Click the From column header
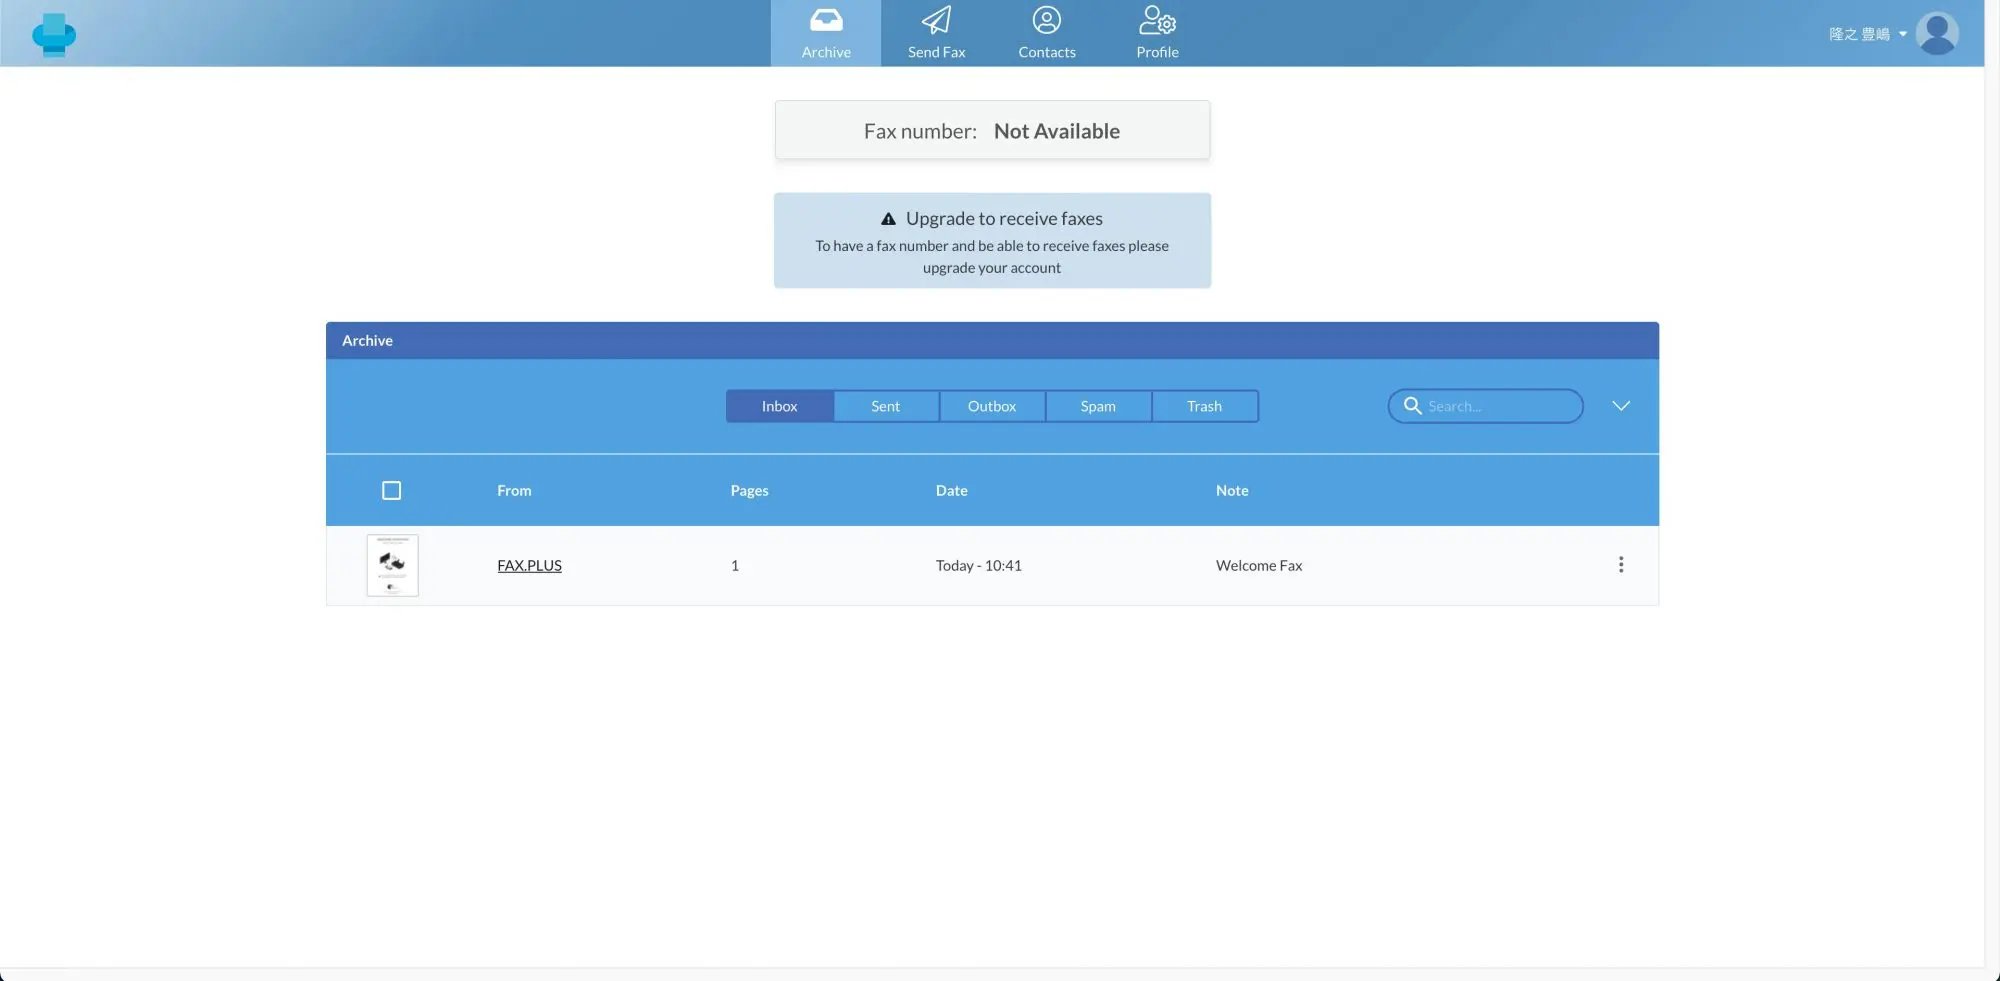This screenshot has width=2000, height=981. [x=514, y=490]
